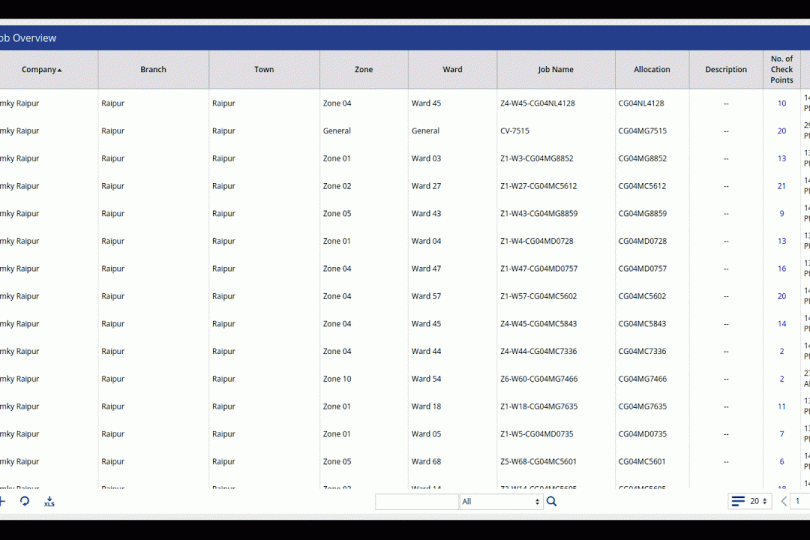The height and width of the screenshot is (540, 810).
Task: Click the Z6-W60-CG04MG7466 job name cell
Action: (x=538, y=379)
